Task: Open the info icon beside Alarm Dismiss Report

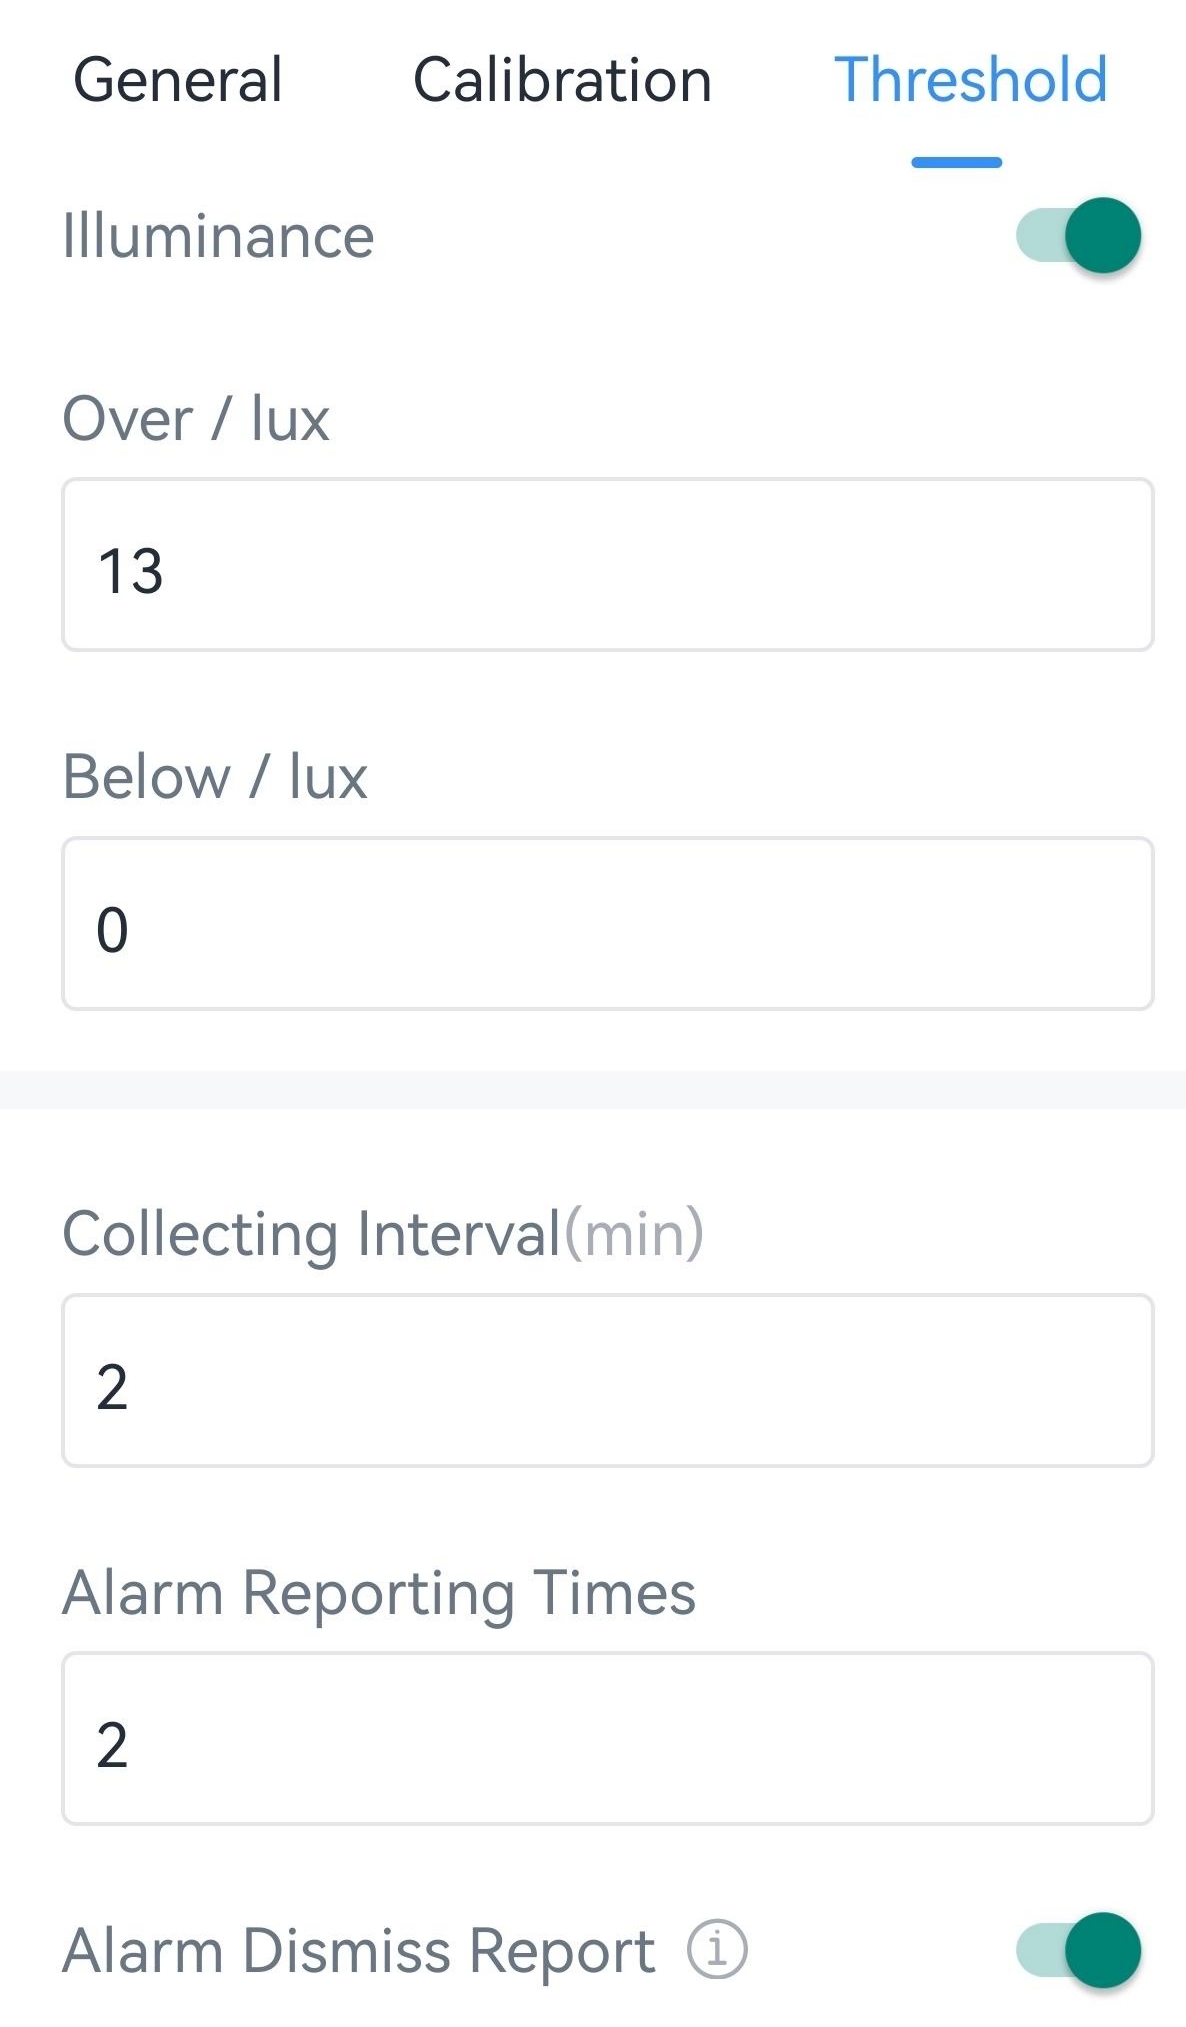Action: [x=717, y=1950]
